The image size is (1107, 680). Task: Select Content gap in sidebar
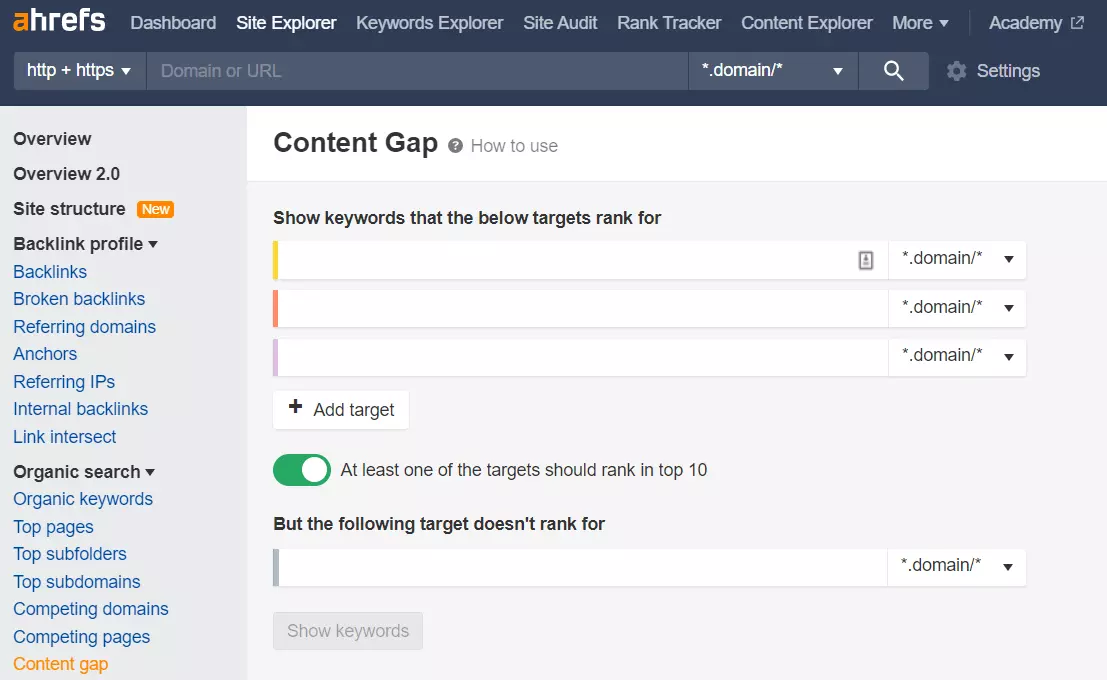[61, 664]
